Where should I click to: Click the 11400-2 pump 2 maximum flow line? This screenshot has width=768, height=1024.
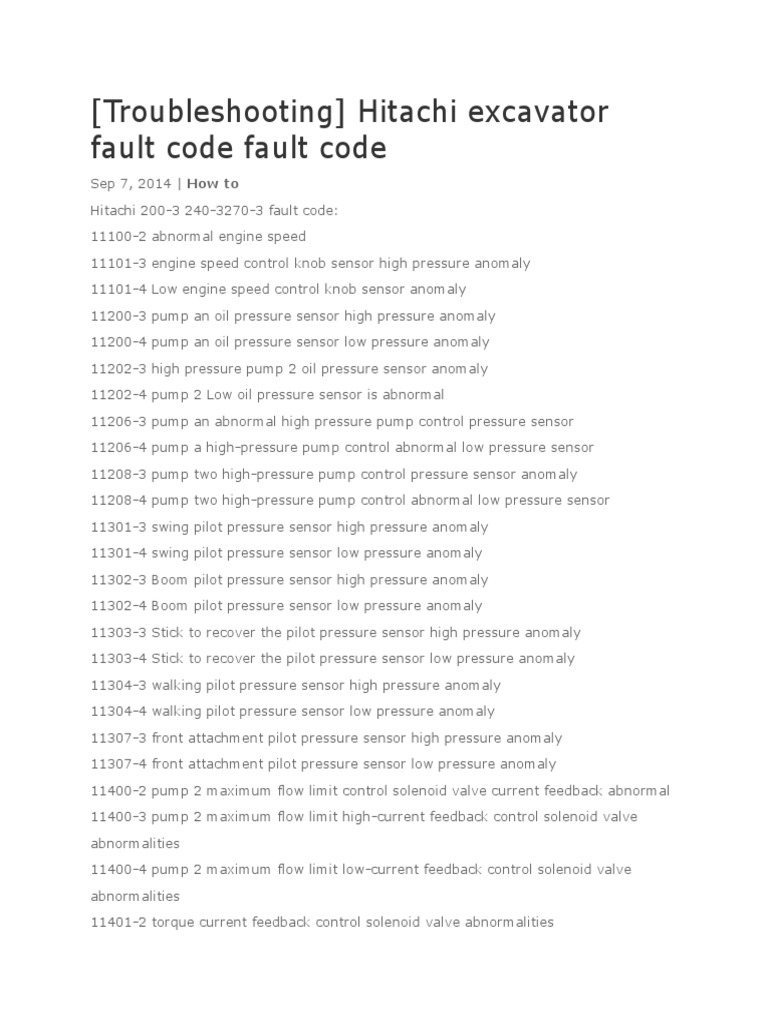pyautogui.click(x=380, y=790)
